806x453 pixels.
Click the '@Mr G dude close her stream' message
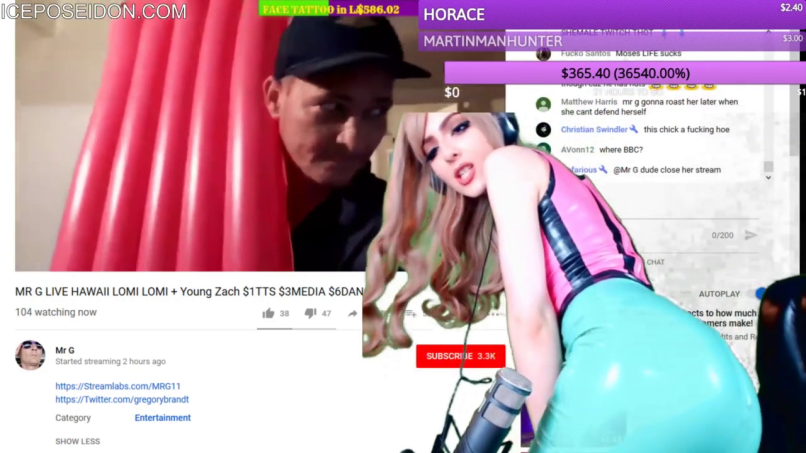click(667, 170)
